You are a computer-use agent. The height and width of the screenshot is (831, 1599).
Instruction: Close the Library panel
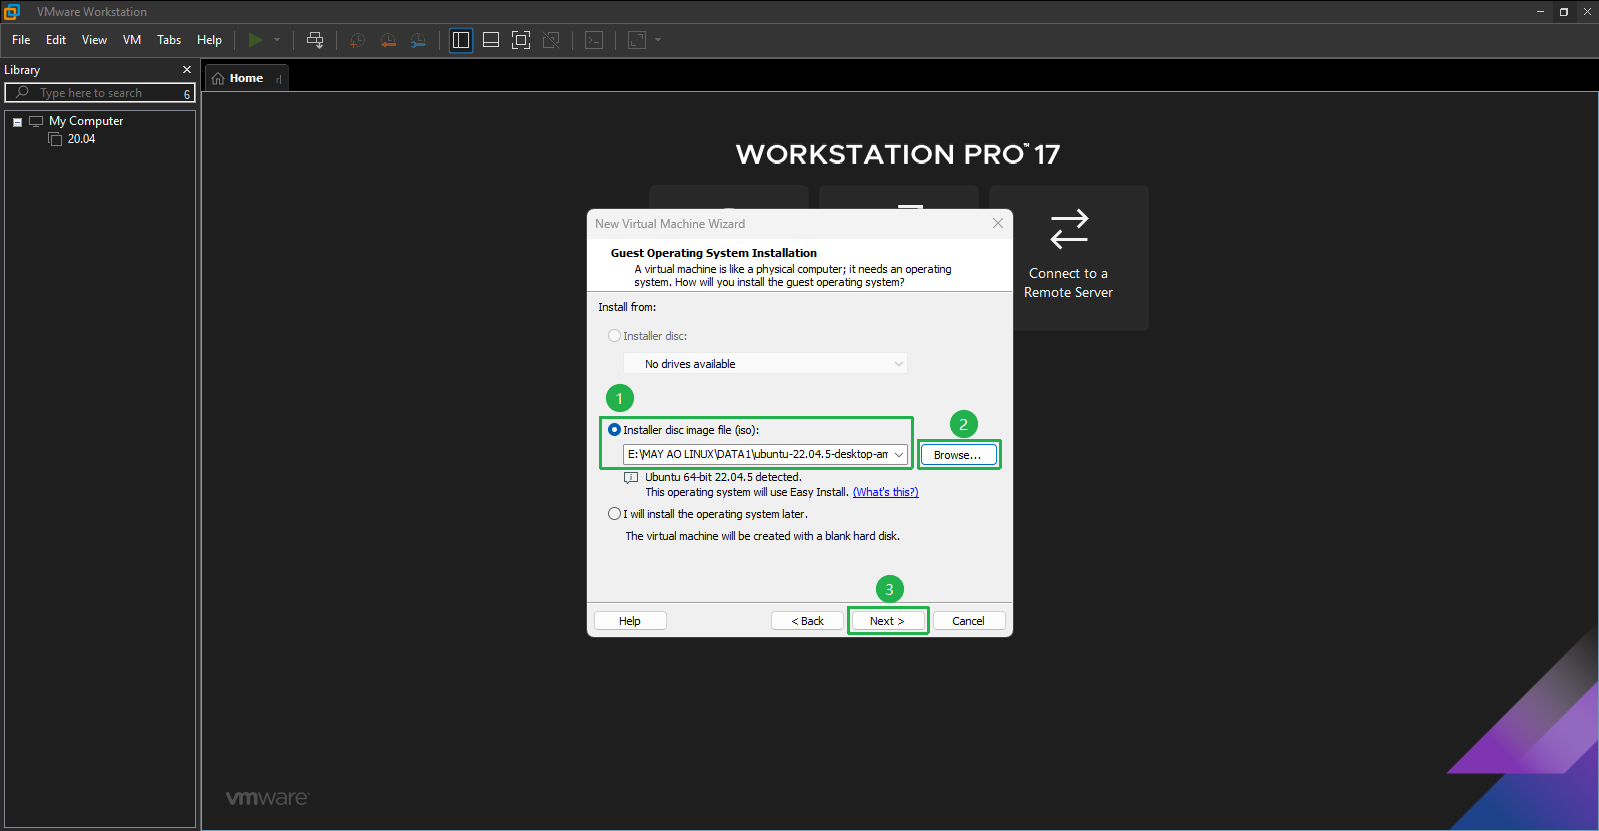click(187, 70)
